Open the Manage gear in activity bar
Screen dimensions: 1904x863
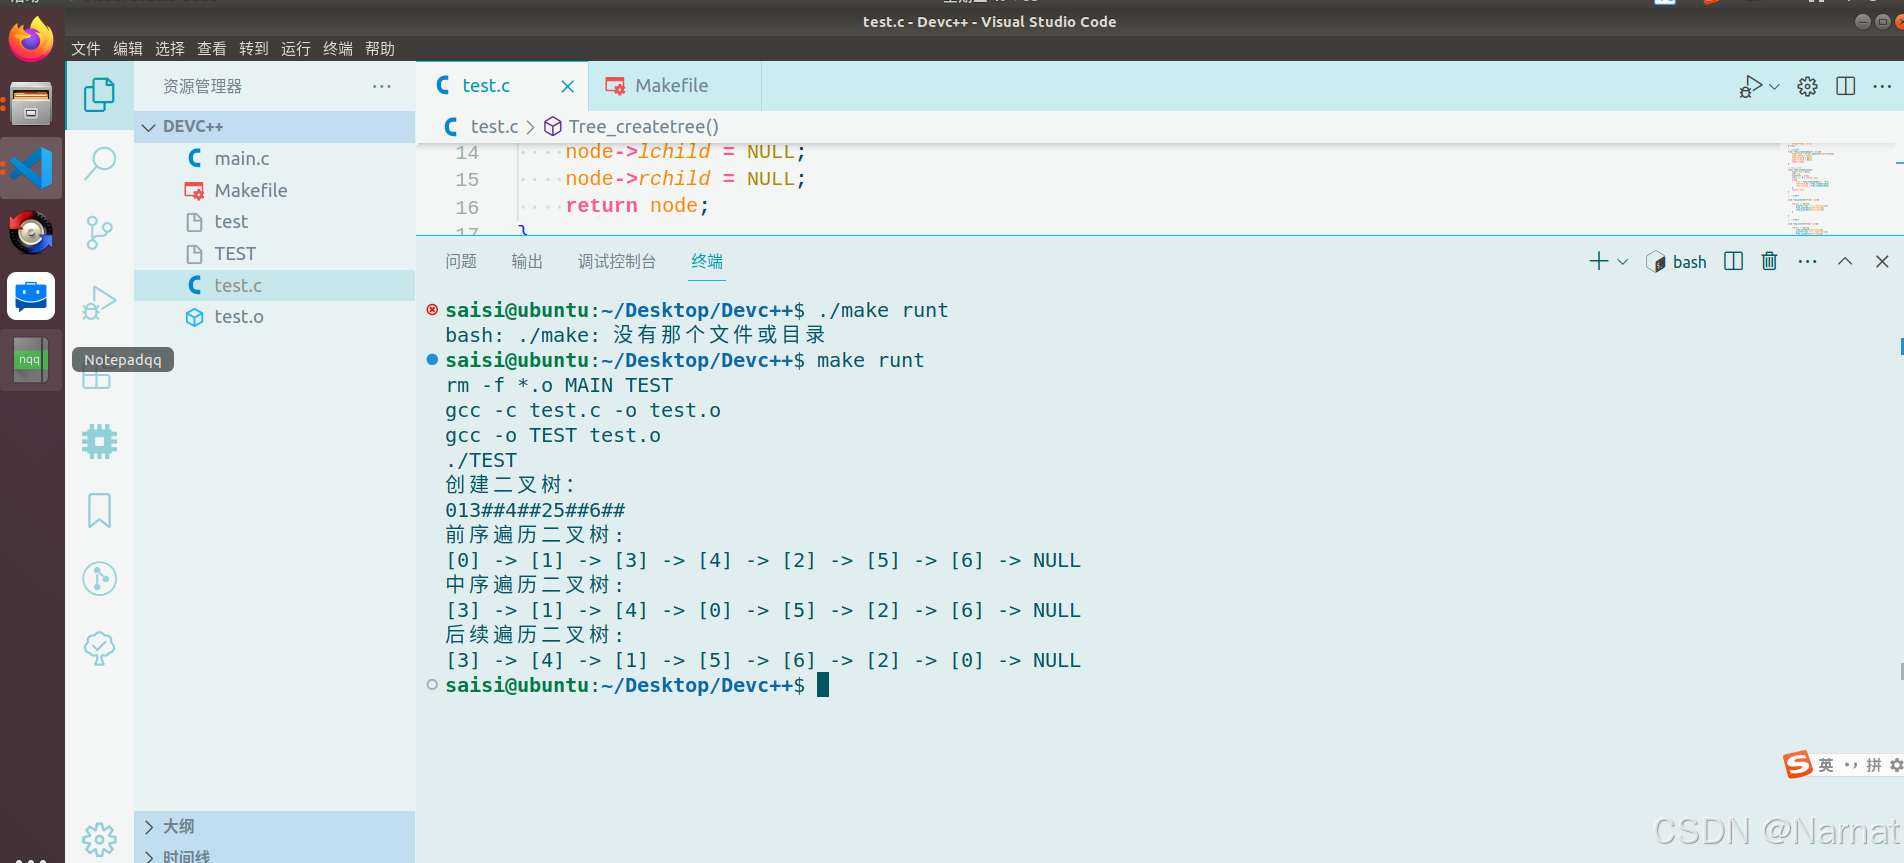click(99, 839)
